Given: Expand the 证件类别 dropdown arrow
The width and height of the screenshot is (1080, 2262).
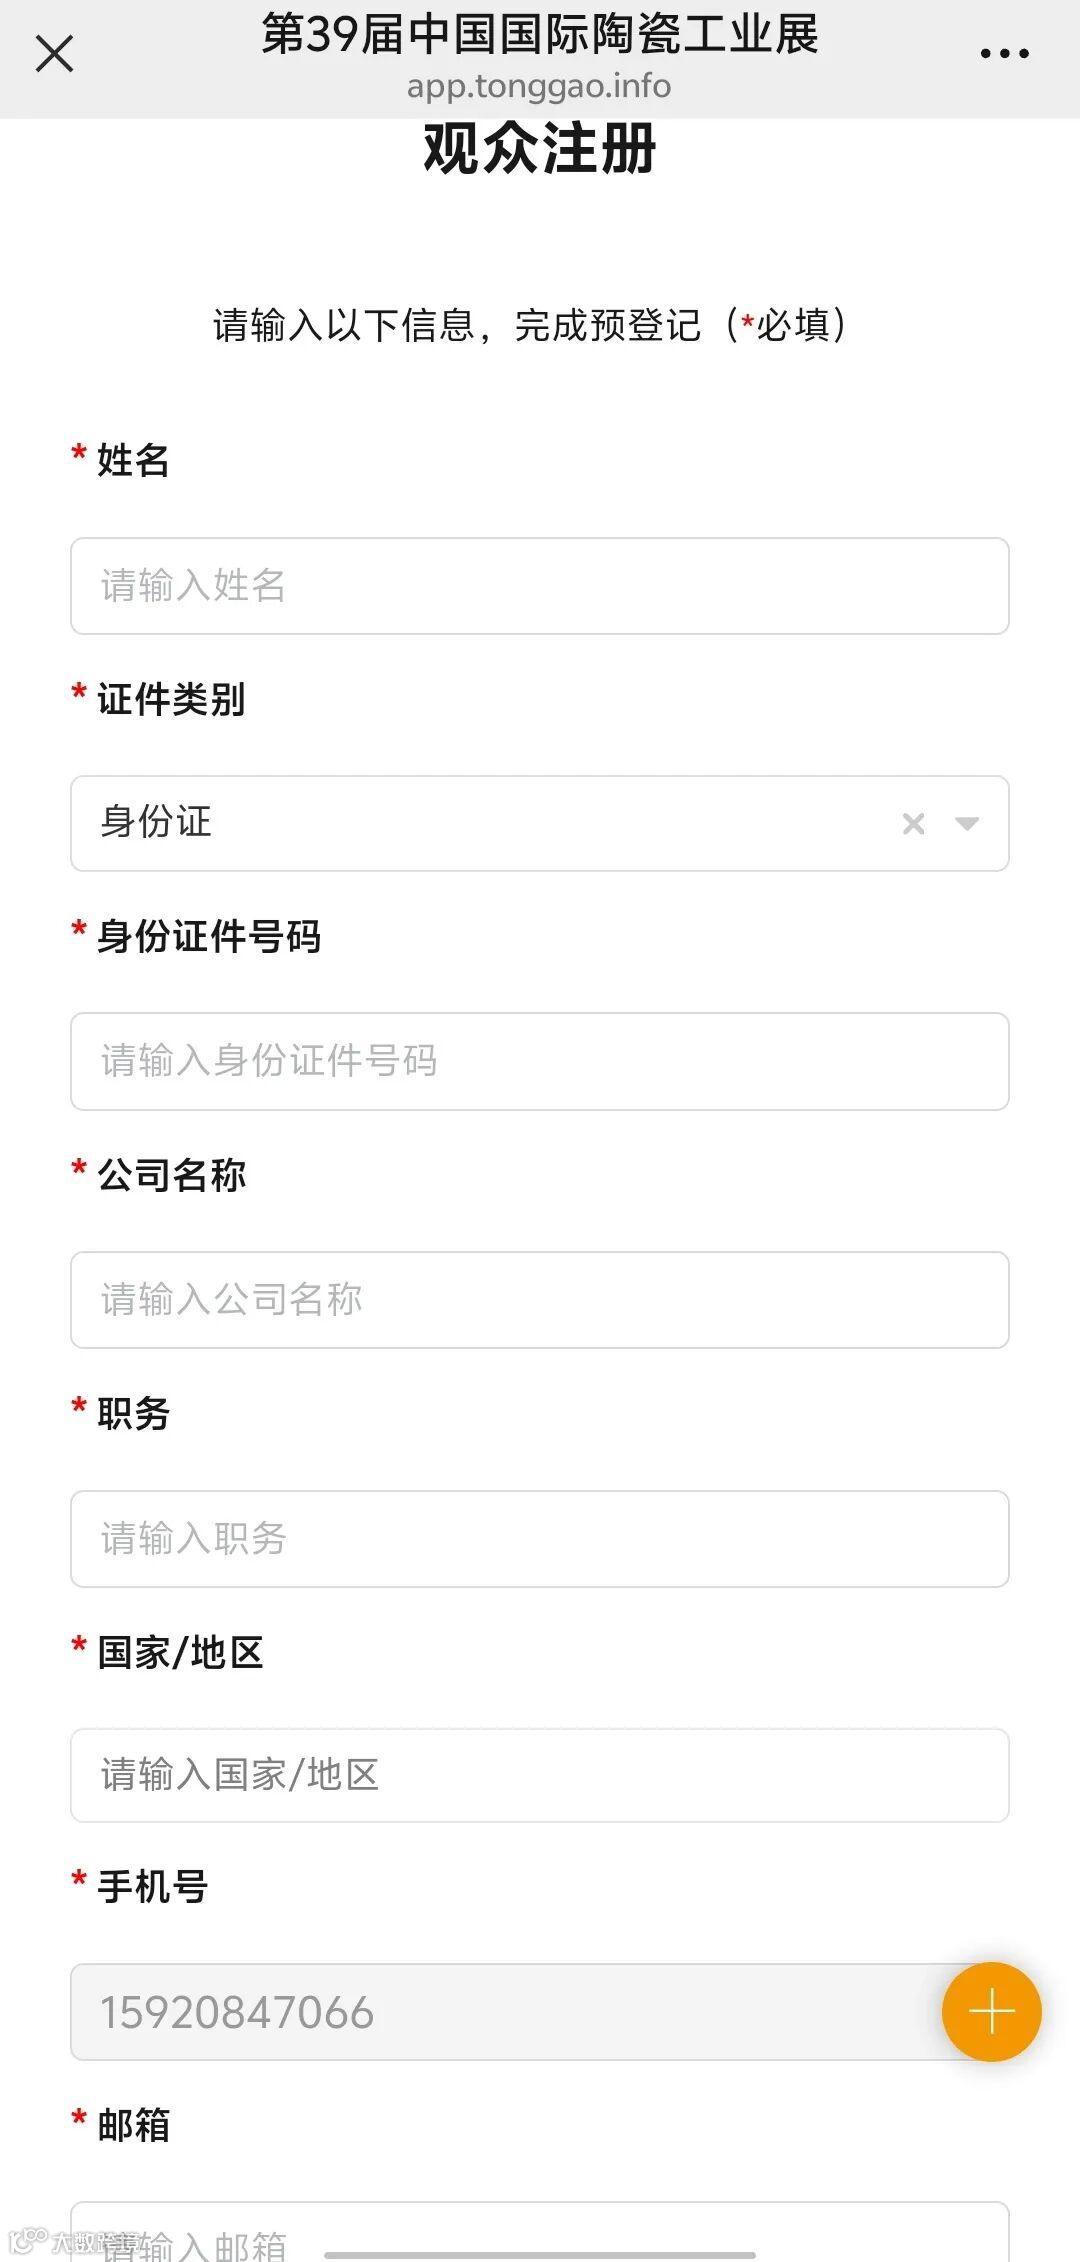Looking at the screenshot, I should 967,823.
